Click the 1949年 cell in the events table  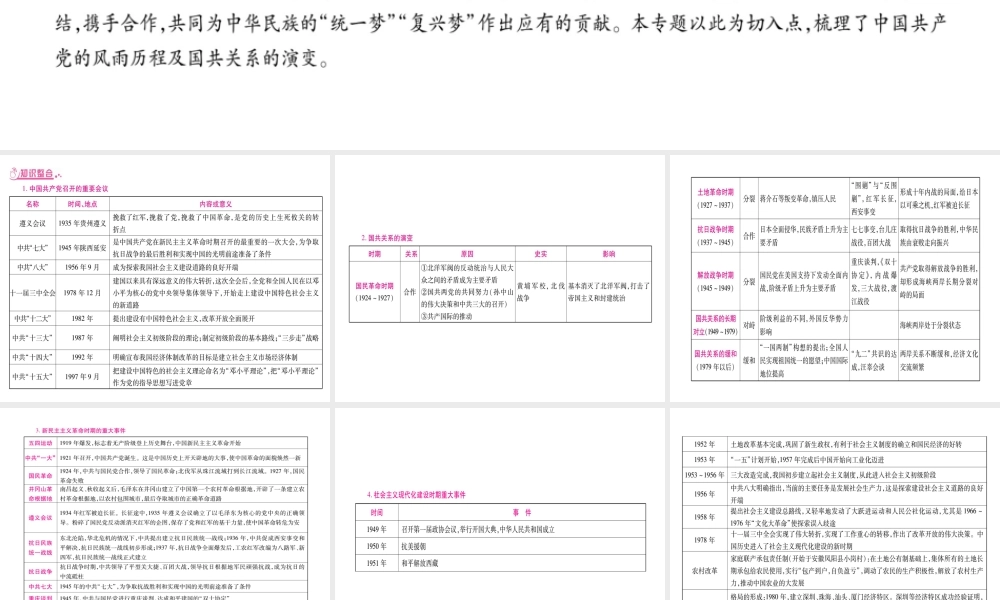(377, 529)
